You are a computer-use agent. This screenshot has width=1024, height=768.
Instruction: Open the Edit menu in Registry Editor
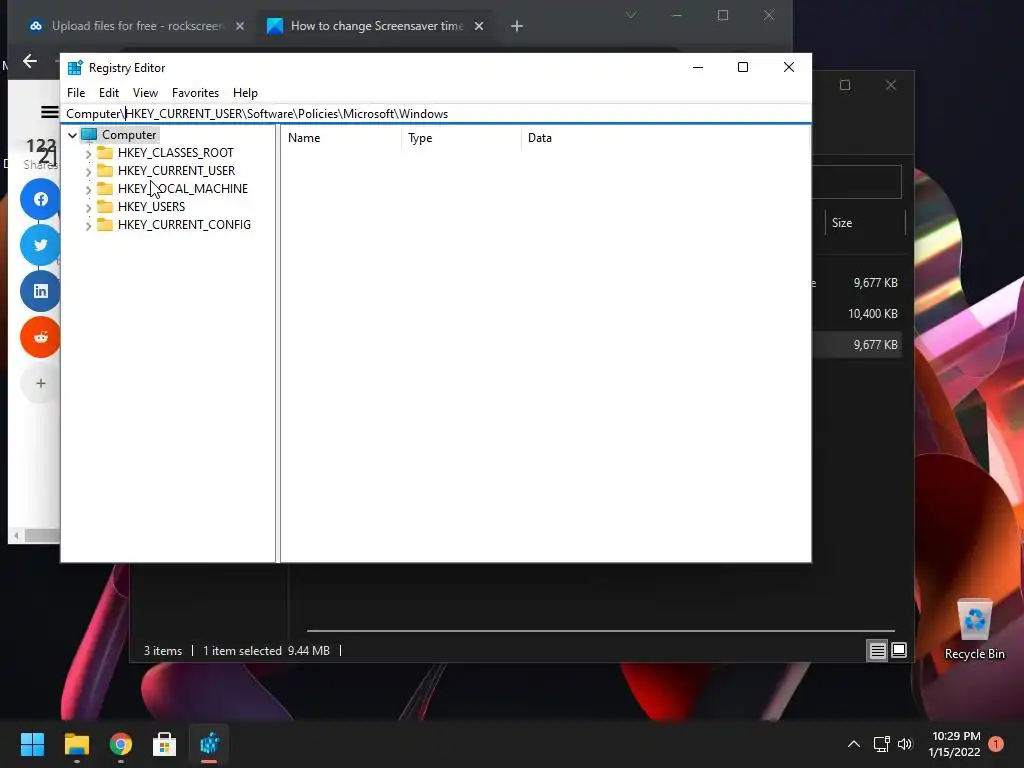tap(108, 93)
